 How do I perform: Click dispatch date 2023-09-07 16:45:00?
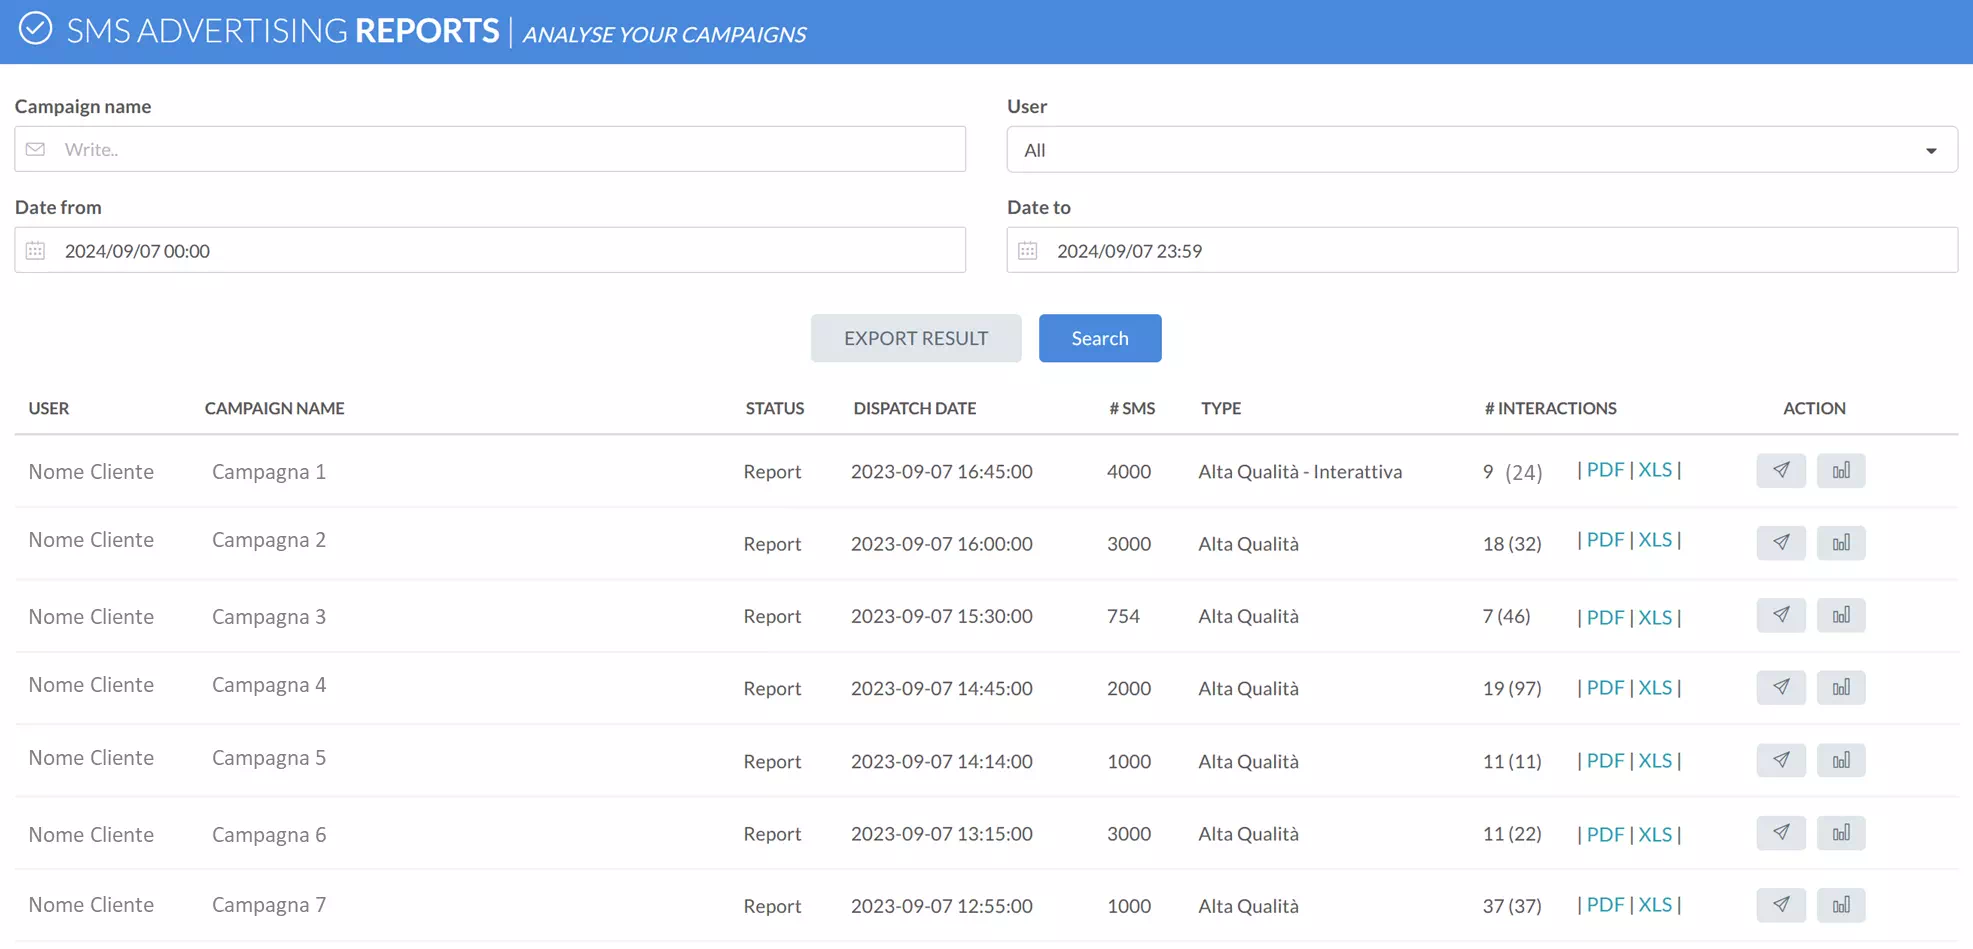942,471
